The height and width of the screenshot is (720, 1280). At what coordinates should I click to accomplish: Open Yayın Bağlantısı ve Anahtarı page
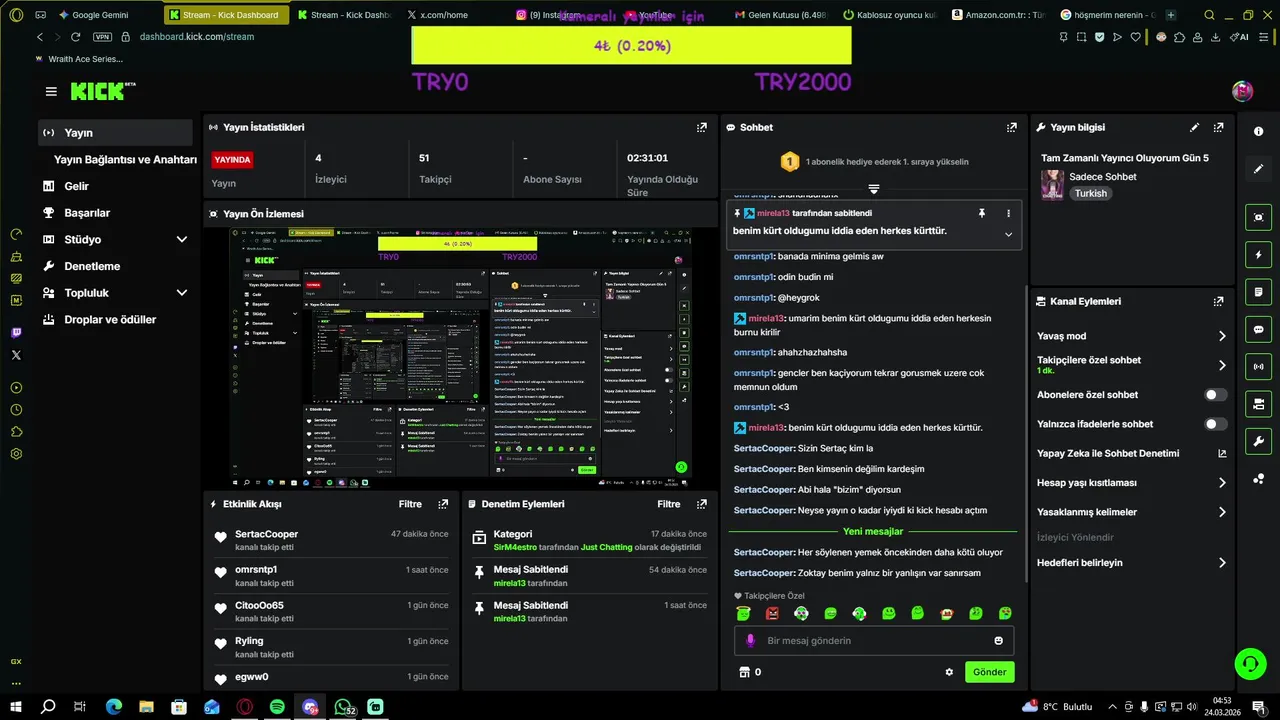(x=125, y=160)
